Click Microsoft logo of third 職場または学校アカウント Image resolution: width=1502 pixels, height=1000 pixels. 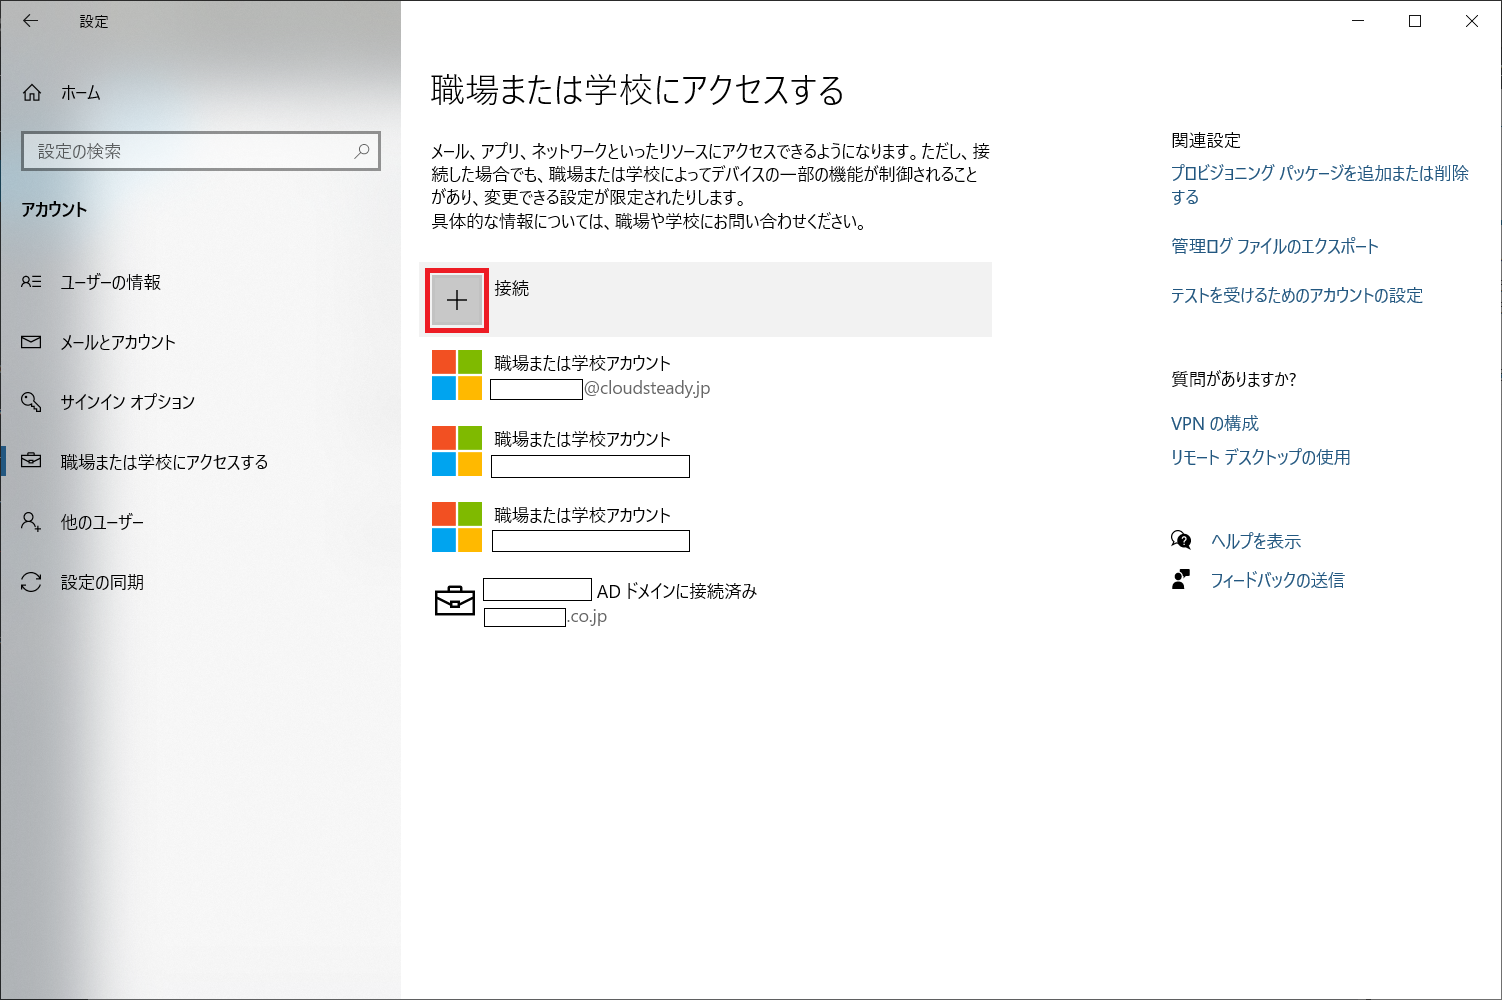457,527
